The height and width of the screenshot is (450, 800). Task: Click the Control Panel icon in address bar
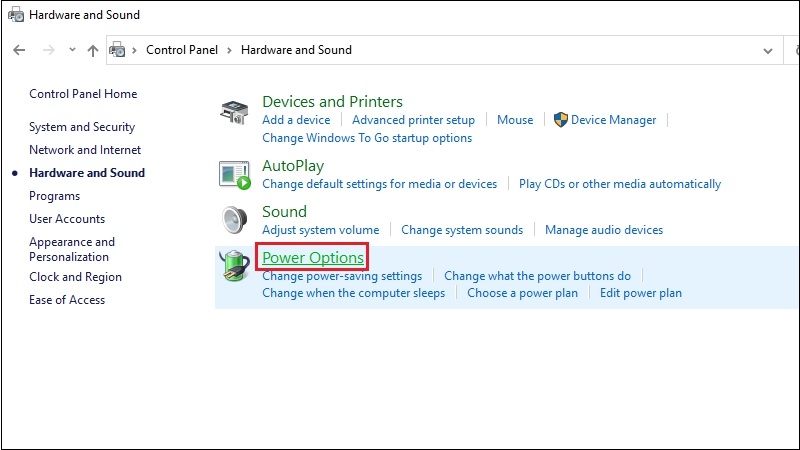pos(117,50)
